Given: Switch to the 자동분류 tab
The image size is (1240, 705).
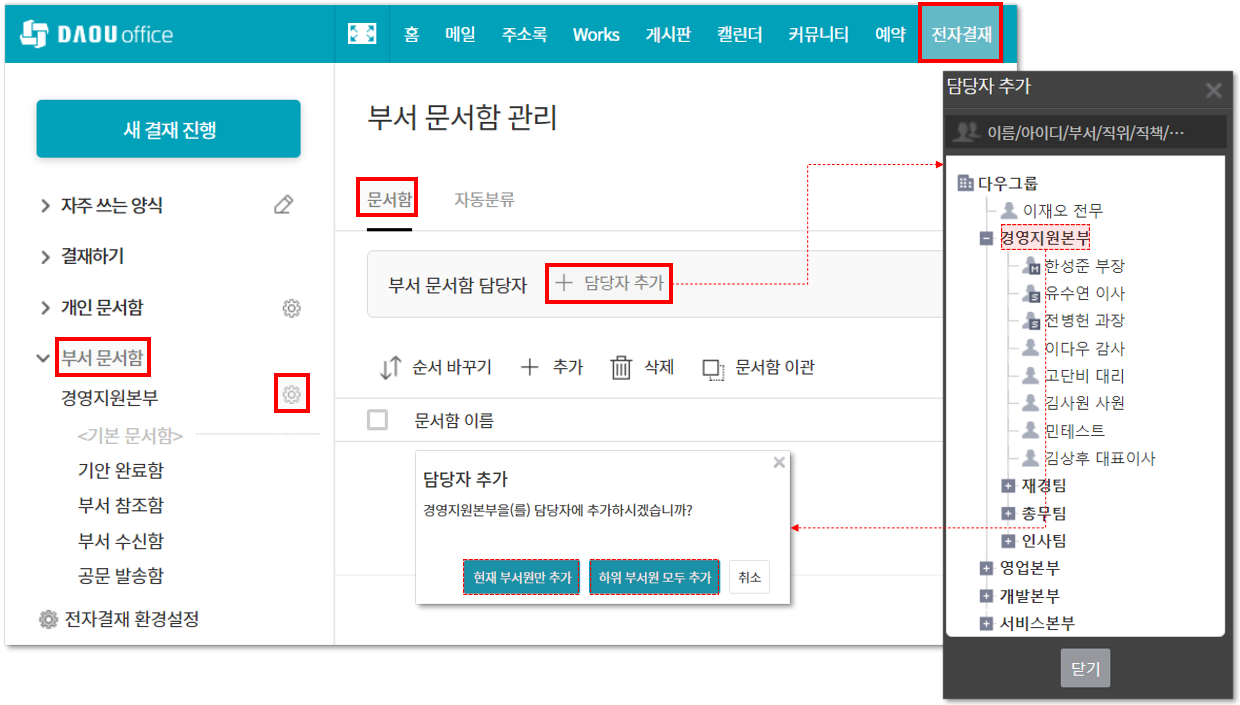Looking at the screenshot, I should tap(484, 199).
